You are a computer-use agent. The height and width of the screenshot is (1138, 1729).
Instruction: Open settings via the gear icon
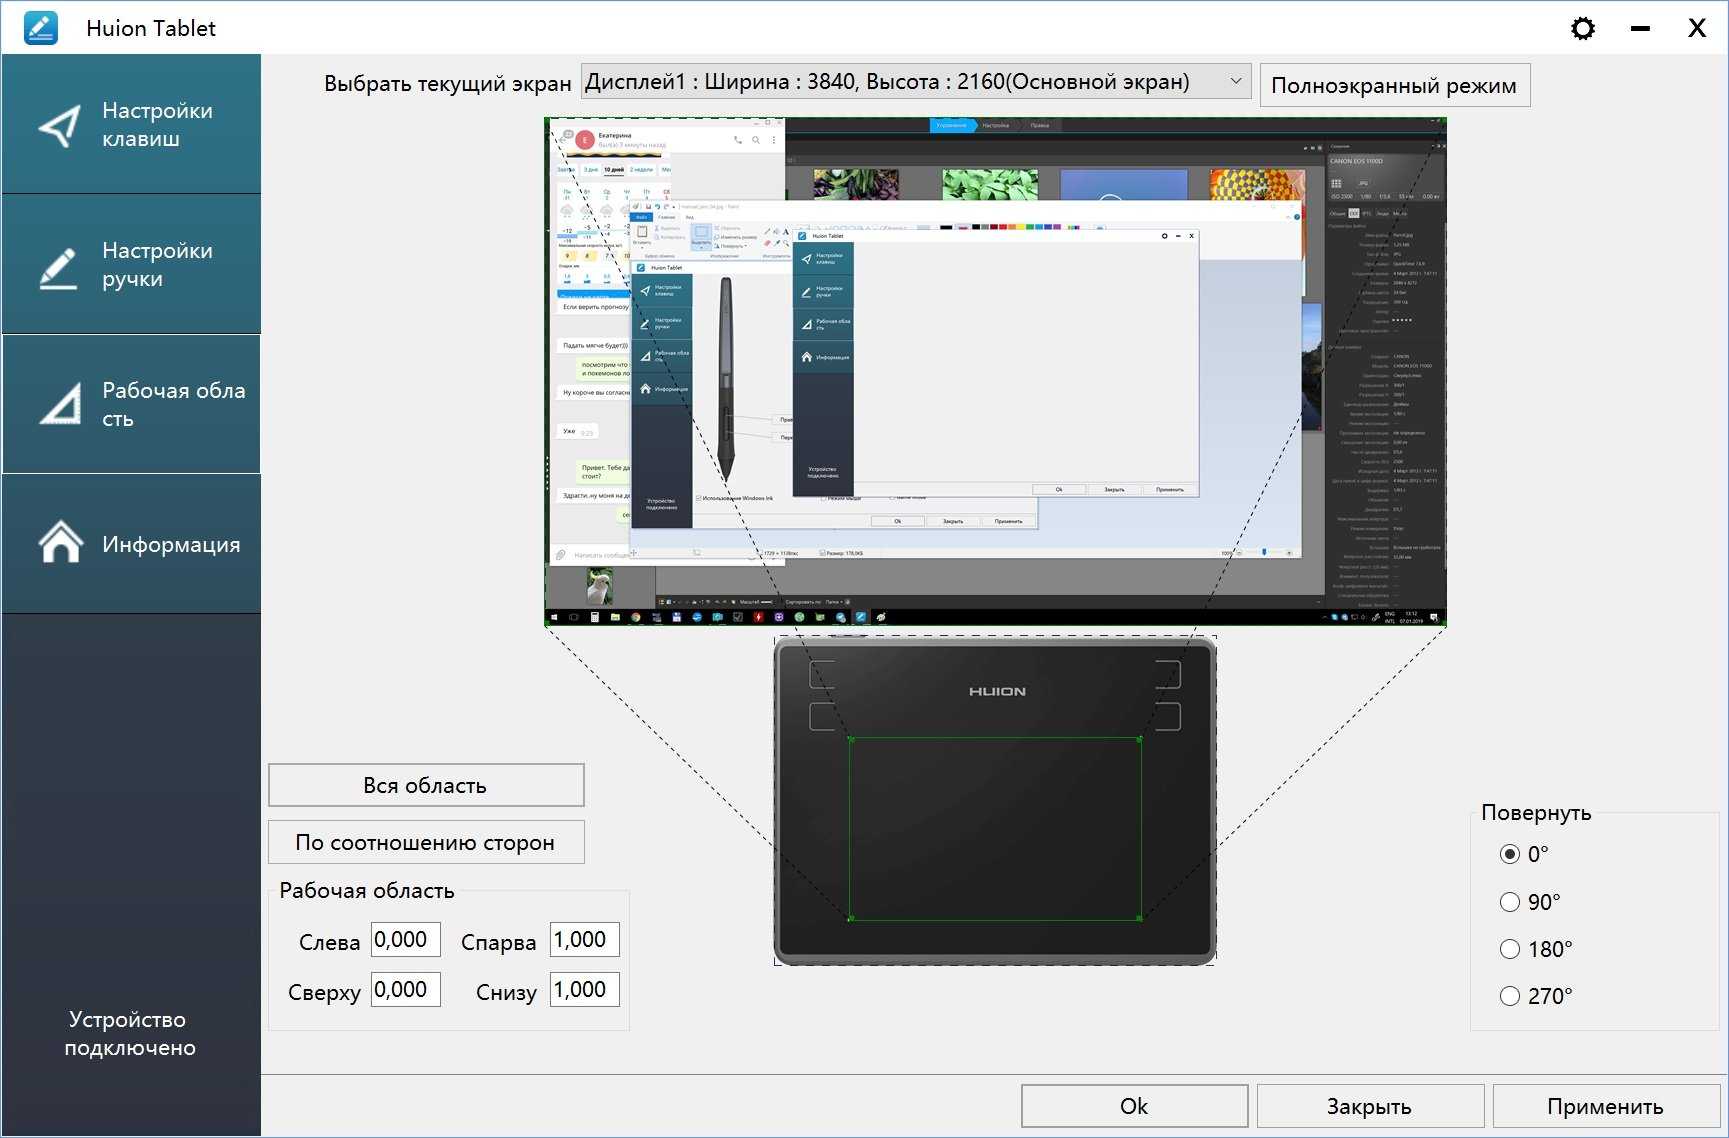tap(1582, 28)
